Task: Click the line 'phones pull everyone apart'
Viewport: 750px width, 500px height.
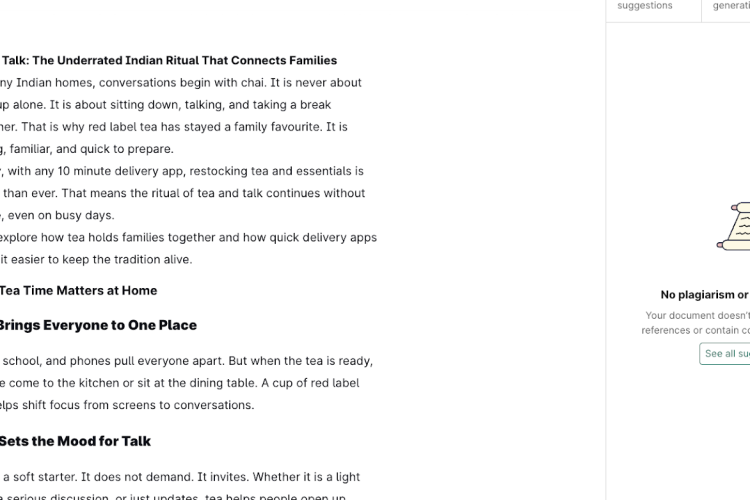Action: [187, 361]
